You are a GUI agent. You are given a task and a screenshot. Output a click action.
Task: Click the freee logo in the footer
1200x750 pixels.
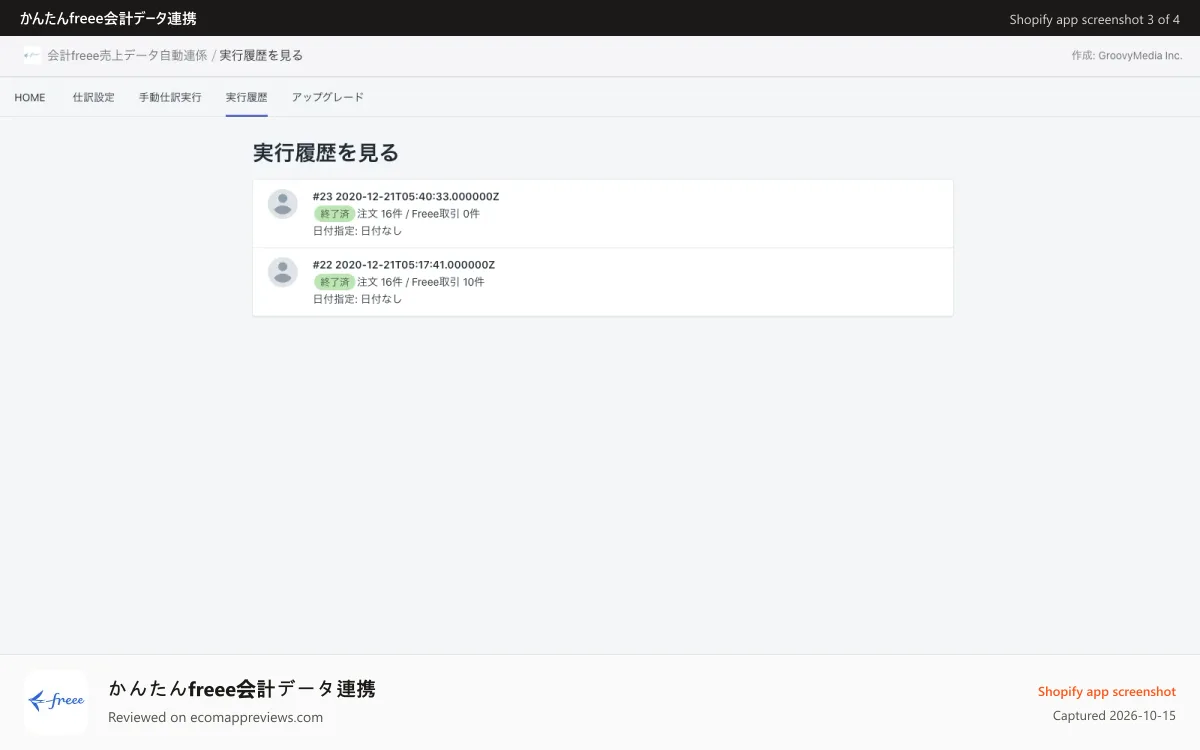tap(56, 702)
